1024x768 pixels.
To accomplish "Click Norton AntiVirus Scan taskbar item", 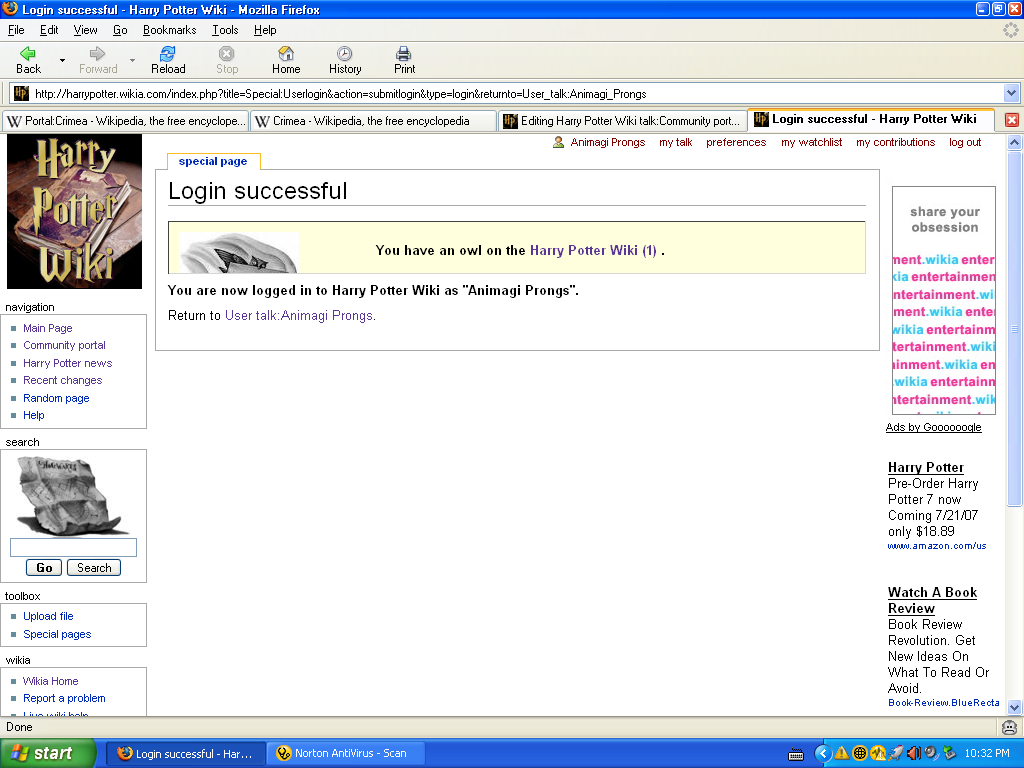I will [344, 753].
